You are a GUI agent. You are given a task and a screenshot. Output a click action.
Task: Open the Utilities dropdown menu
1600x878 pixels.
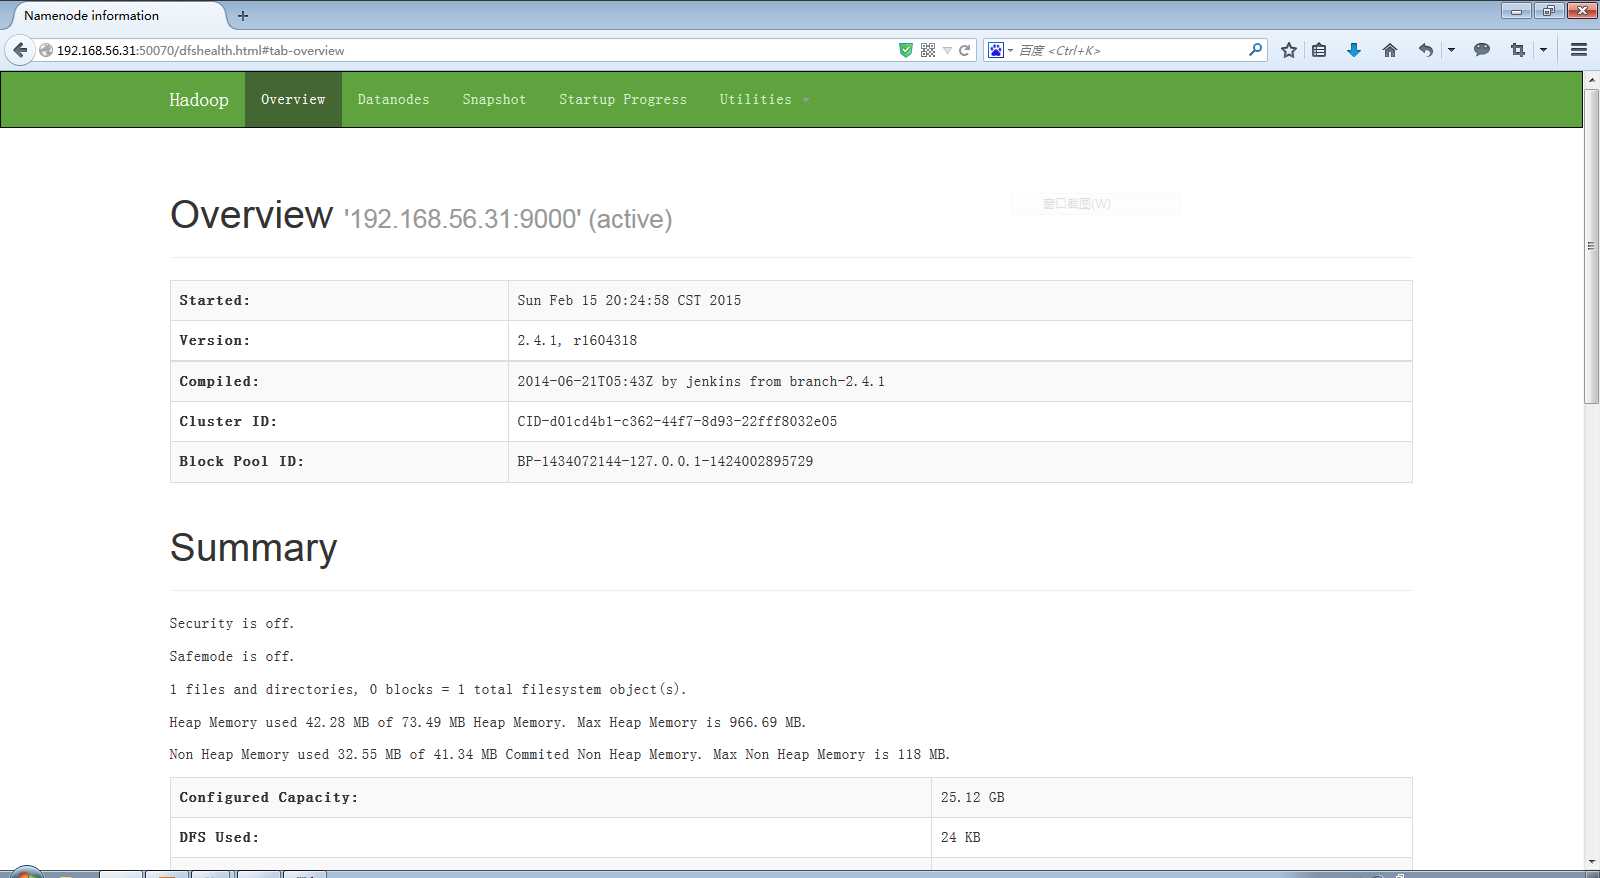[764, 100]
